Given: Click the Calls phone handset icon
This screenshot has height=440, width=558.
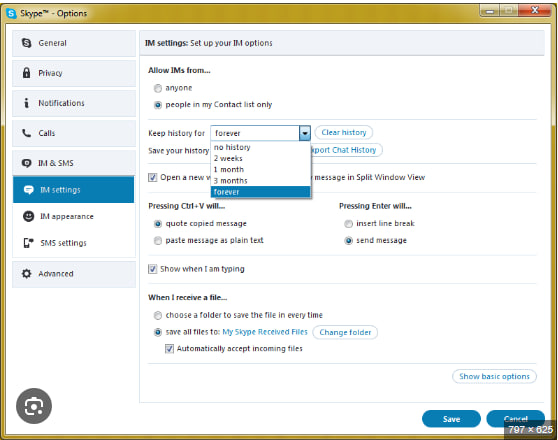Looking at the screenshot, I should [26, 133].
